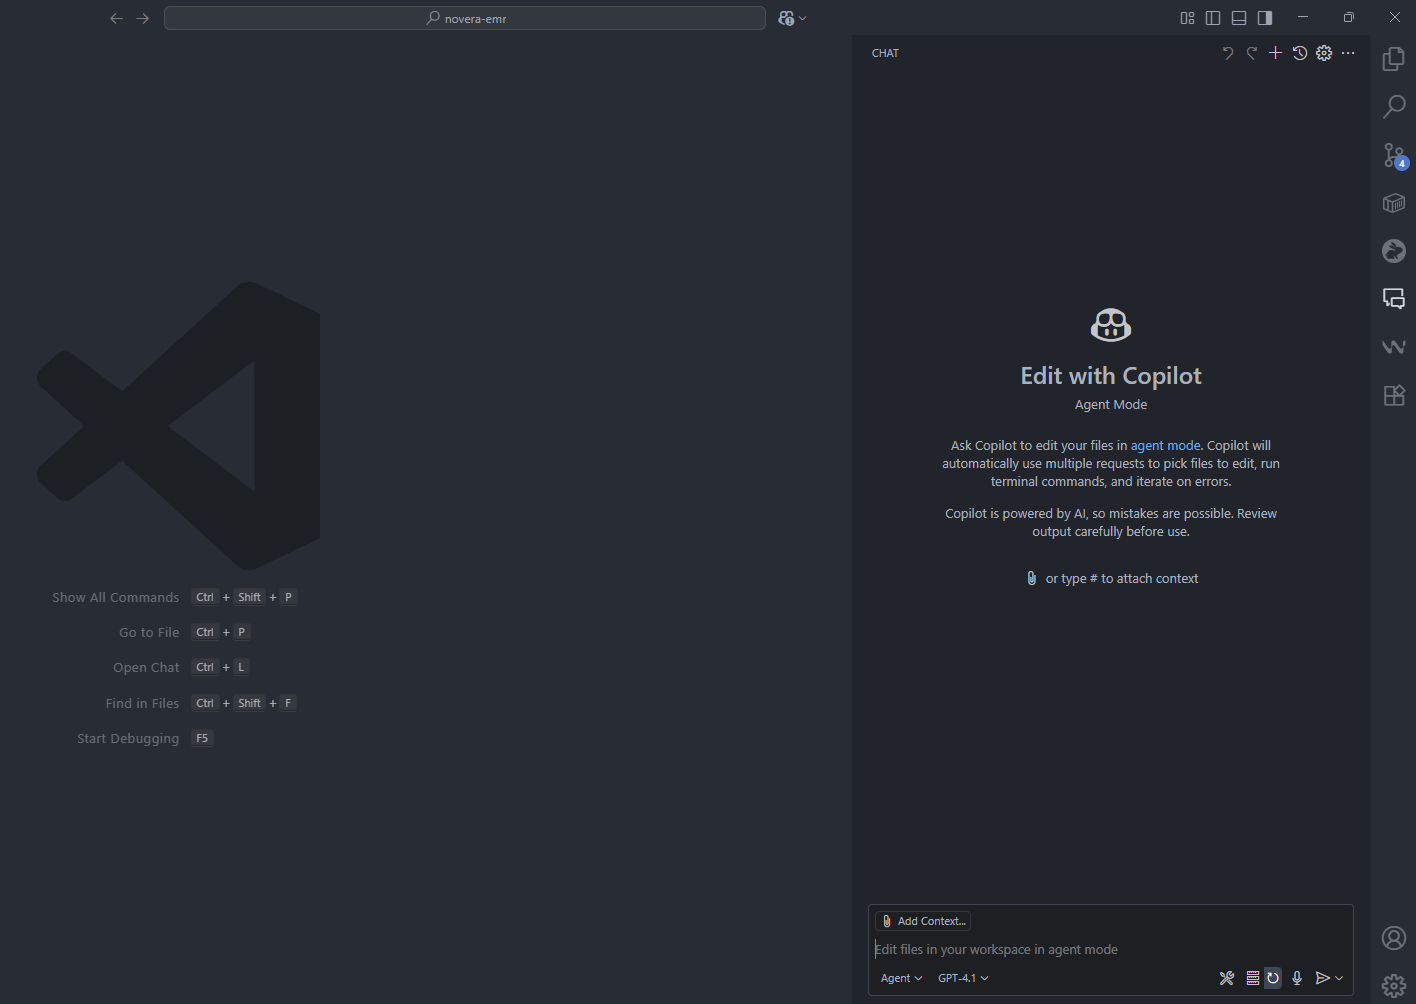Click the Show All Commands shortcut hint
The image size is (1416, 1004).
click(x=174, y=597)
